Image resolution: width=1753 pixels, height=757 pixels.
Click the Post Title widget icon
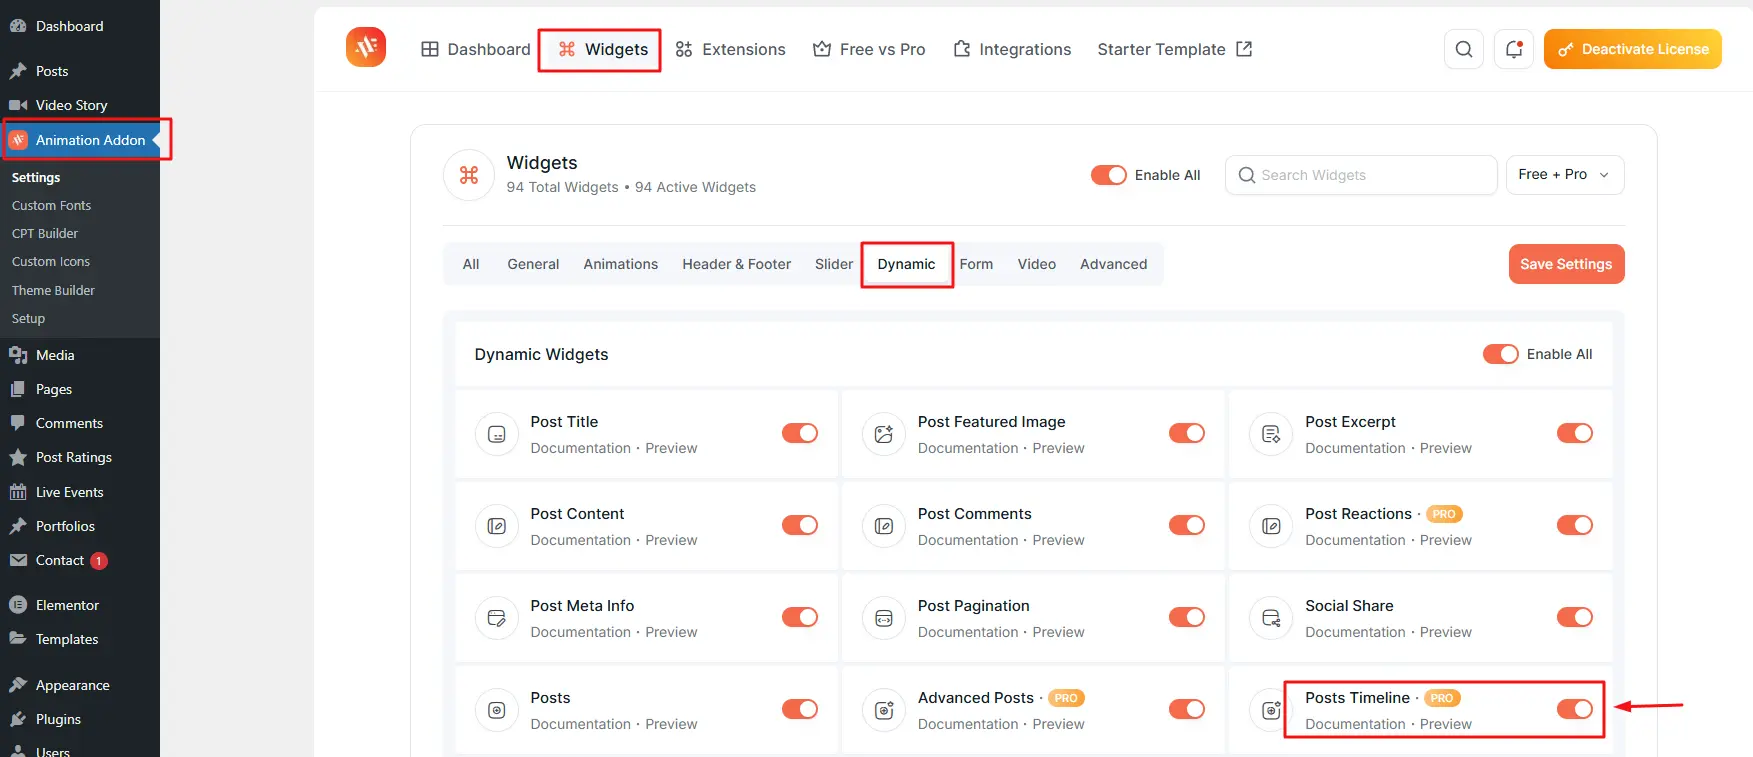point(497,434)
